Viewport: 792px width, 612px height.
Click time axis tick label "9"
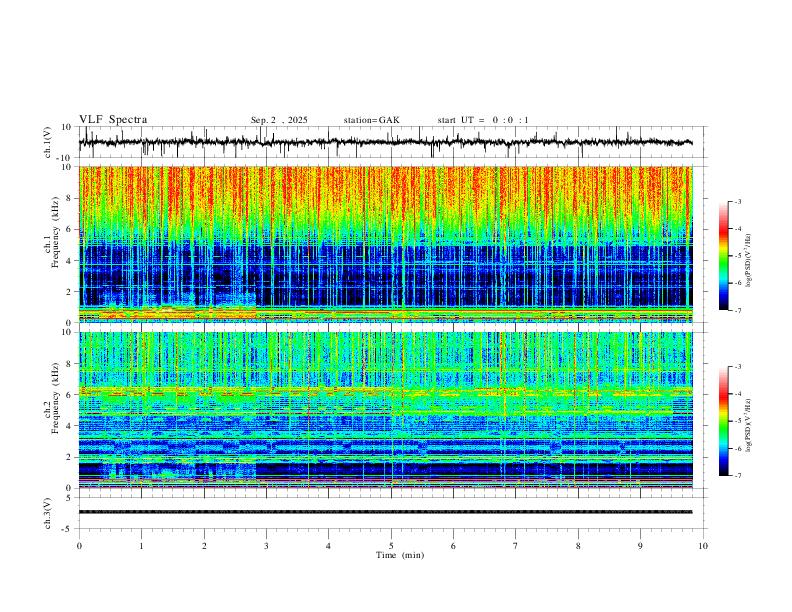point(640,546)
